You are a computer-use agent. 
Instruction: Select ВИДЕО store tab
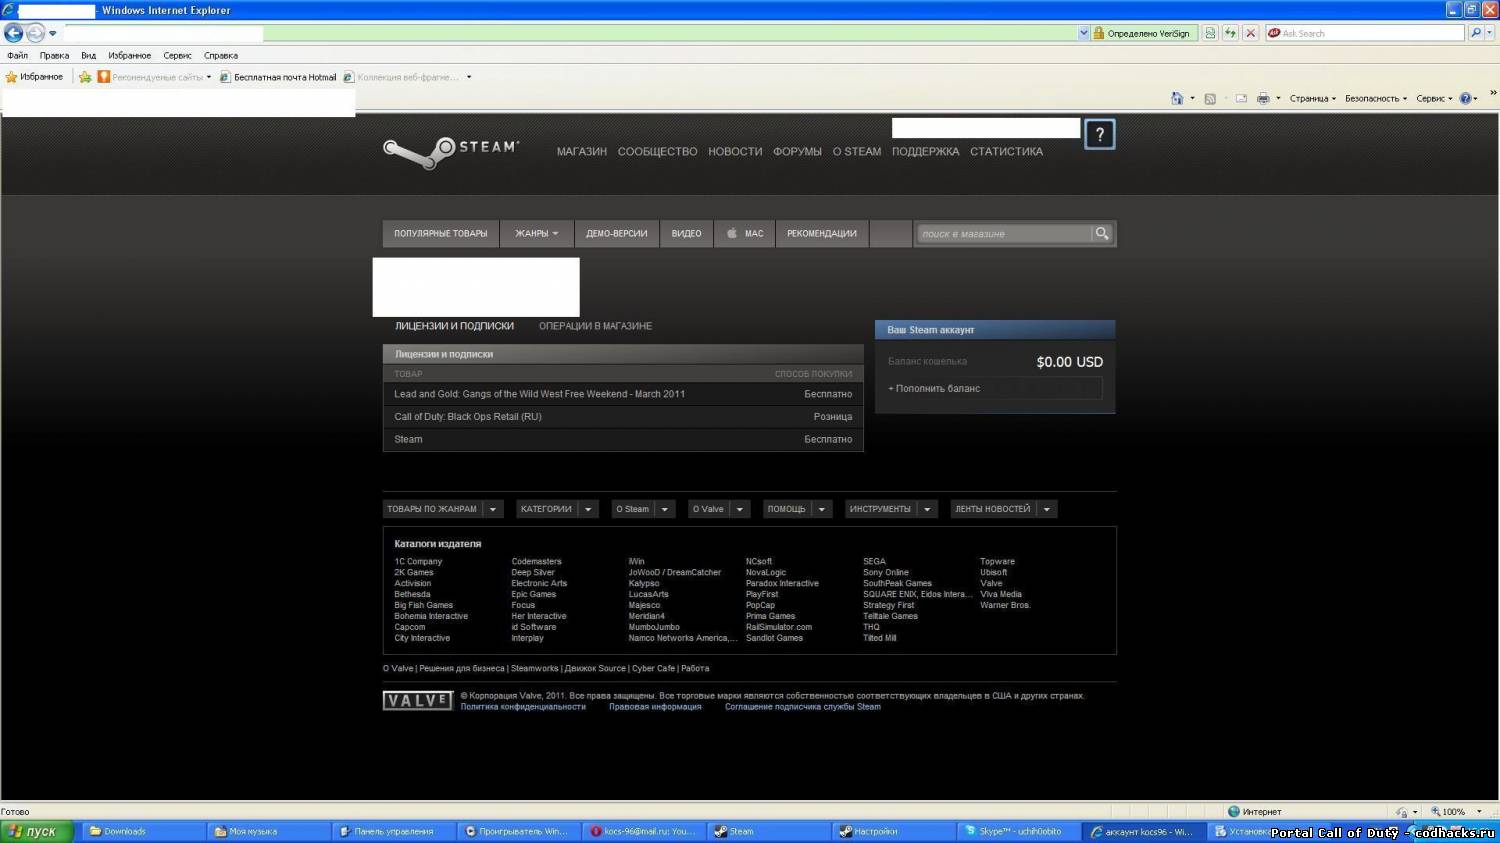tap(686, 234)
